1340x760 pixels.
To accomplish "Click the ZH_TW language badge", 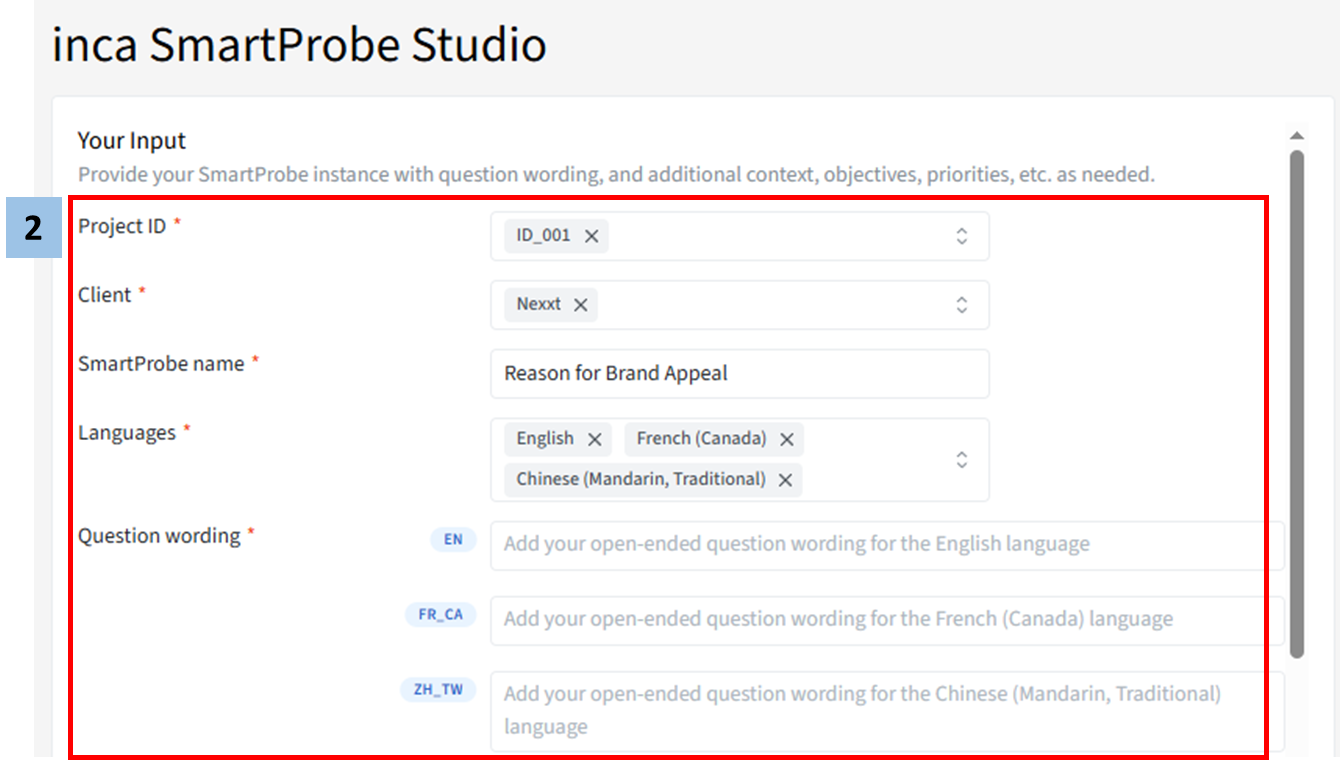I will (439, 690).
